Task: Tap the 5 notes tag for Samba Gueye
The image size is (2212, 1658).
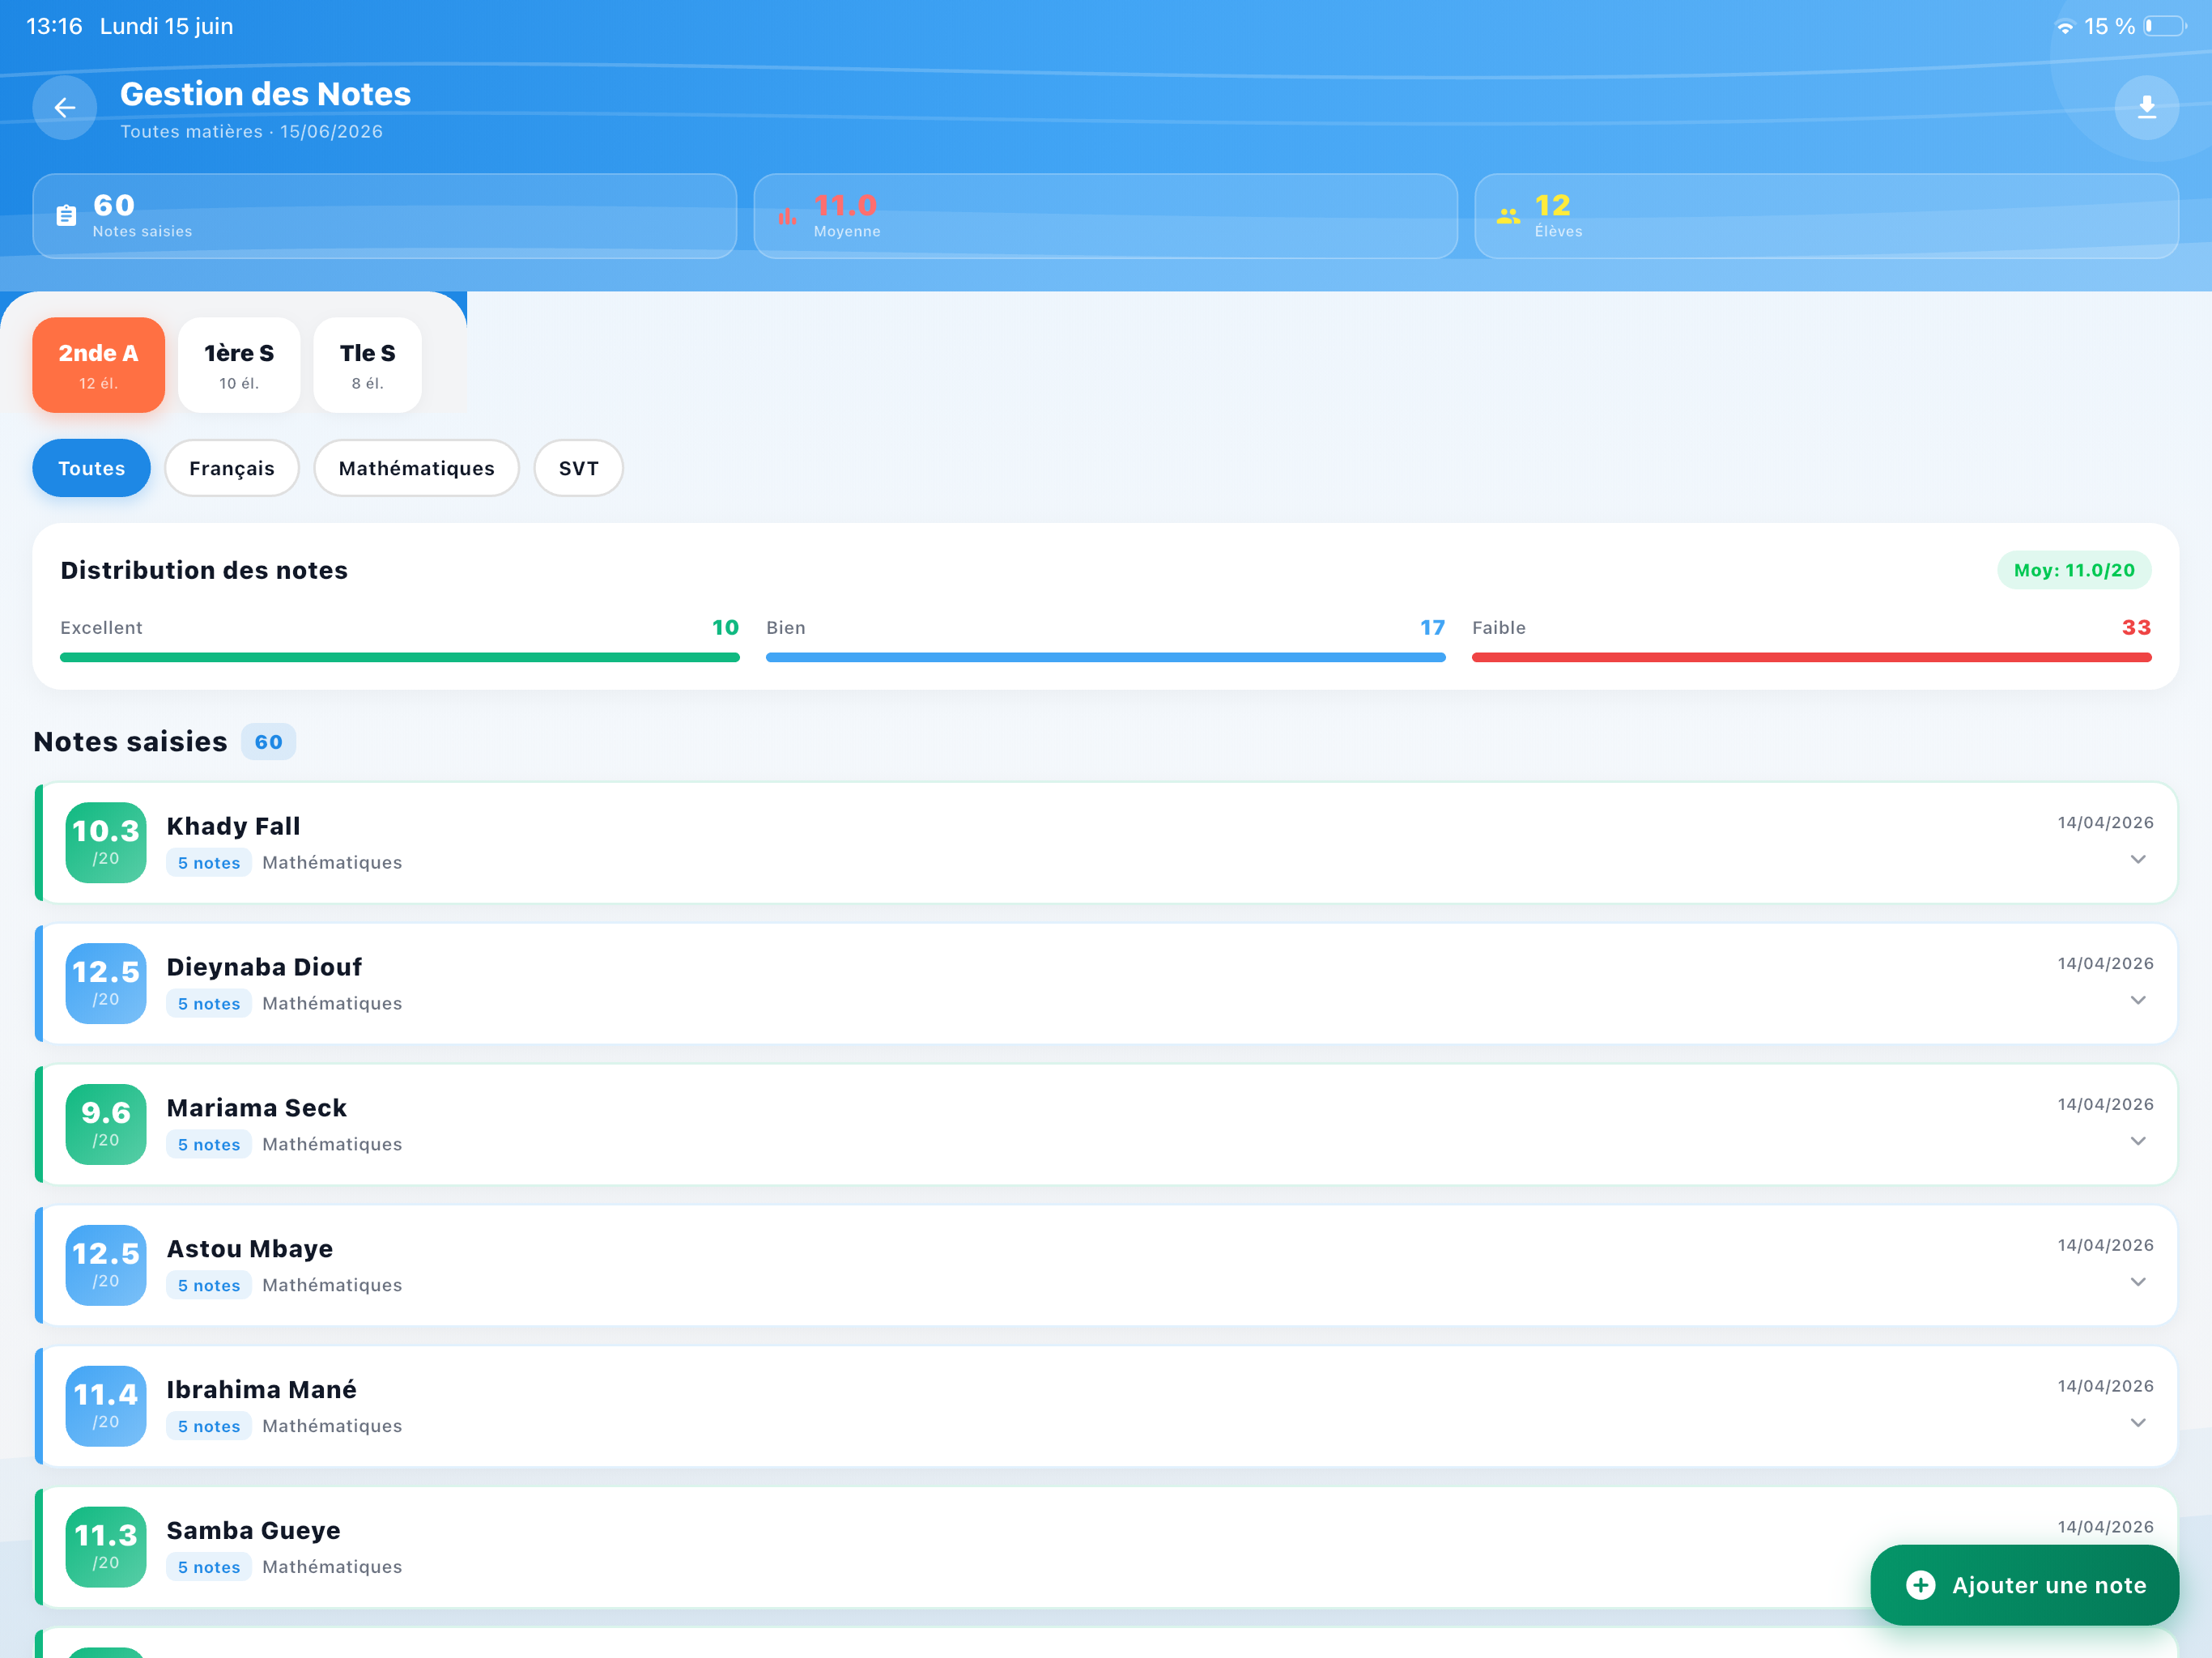Action: click(x=209, y=1568)
